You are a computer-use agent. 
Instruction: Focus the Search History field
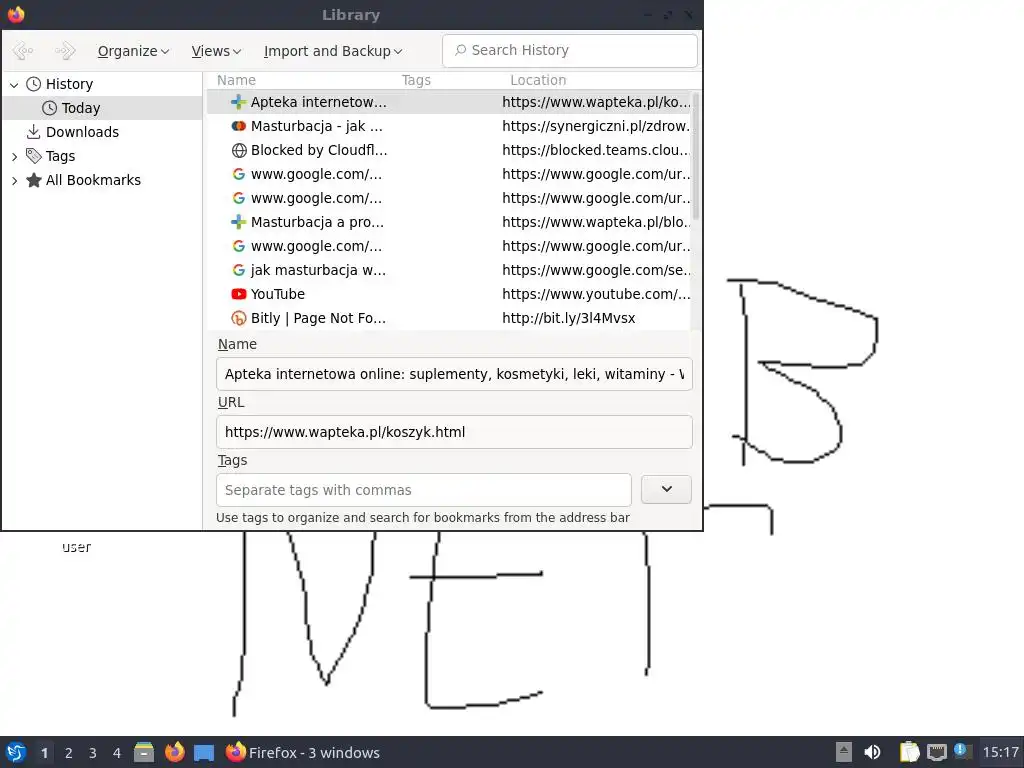click(x=569, y=50)
